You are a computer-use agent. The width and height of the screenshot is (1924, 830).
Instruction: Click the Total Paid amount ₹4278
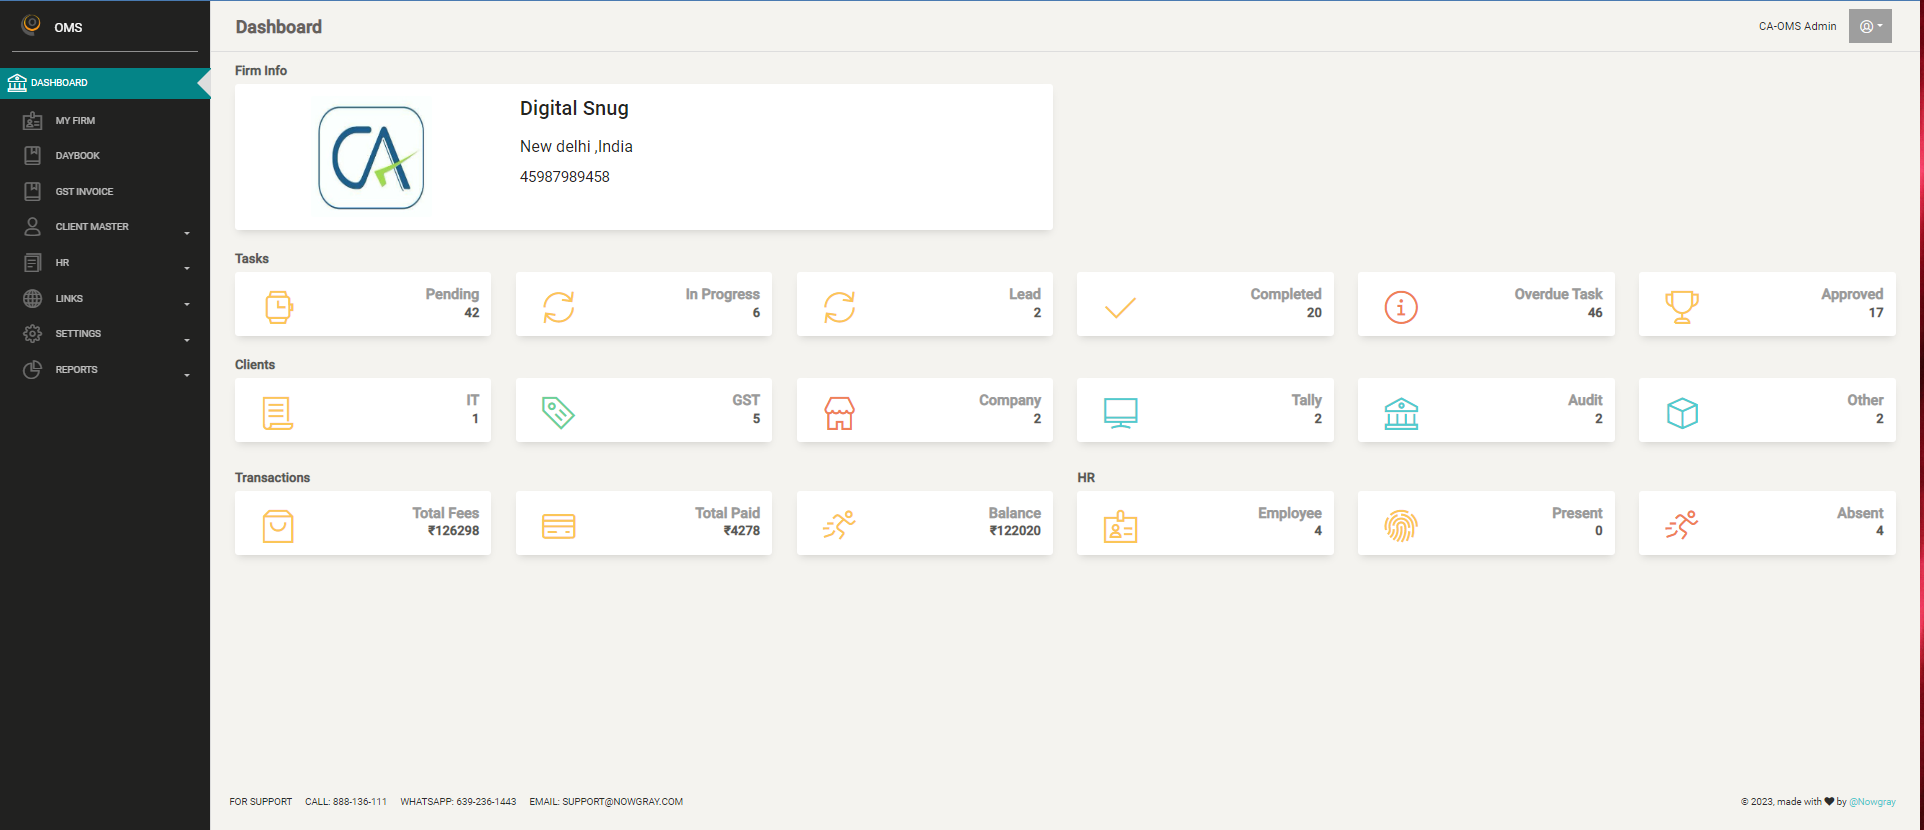pyautogui.click(x=742, y=531)
